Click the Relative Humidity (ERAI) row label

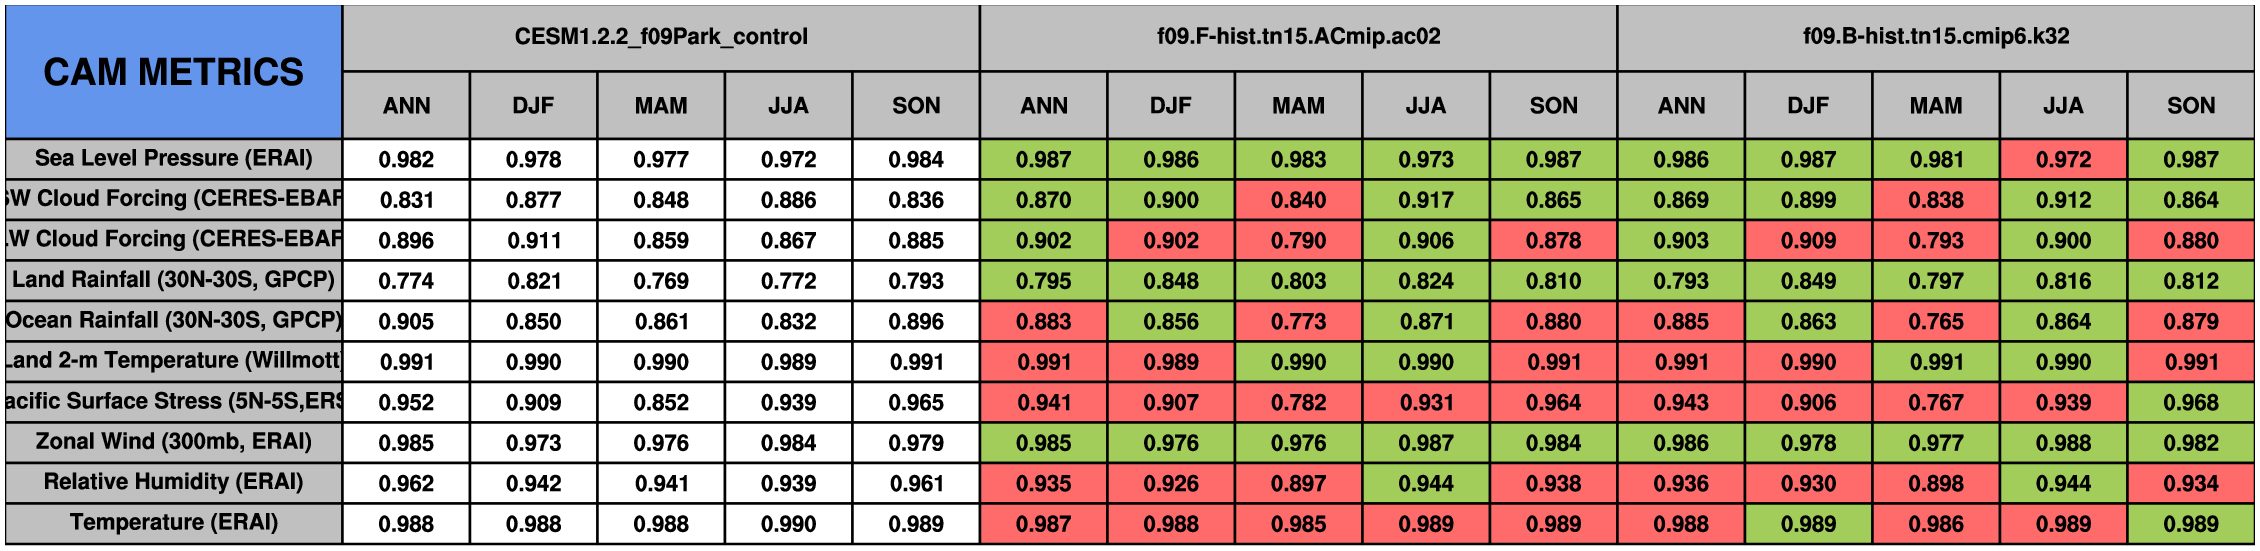click(x=173, y=482)
